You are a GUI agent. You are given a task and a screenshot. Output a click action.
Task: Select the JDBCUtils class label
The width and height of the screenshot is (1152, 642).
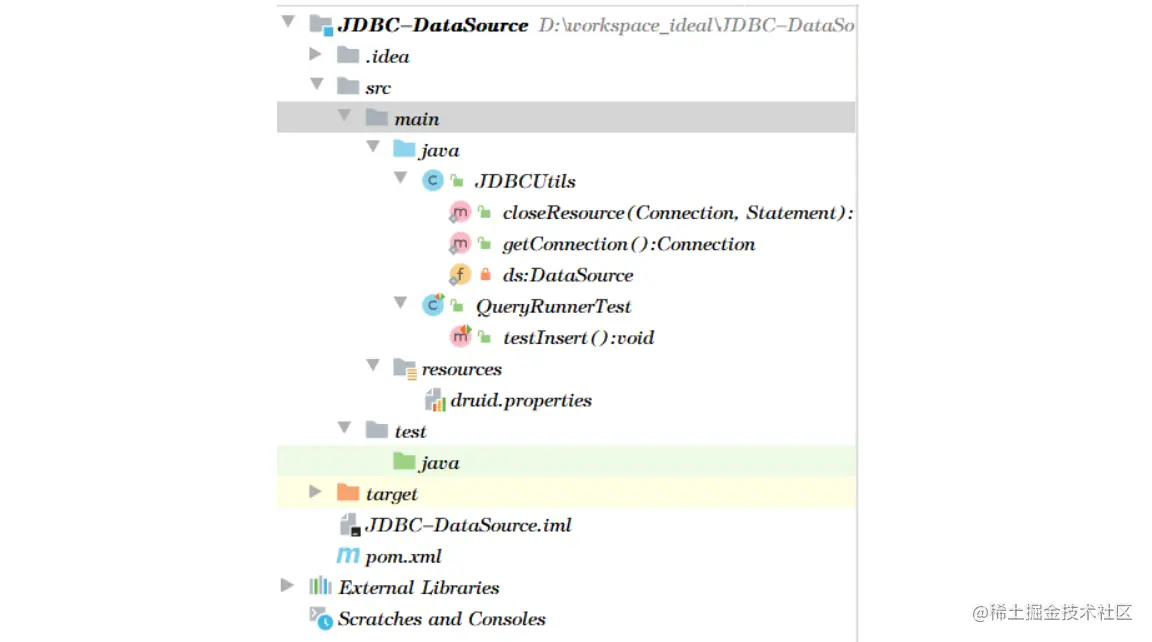[525, 181]
